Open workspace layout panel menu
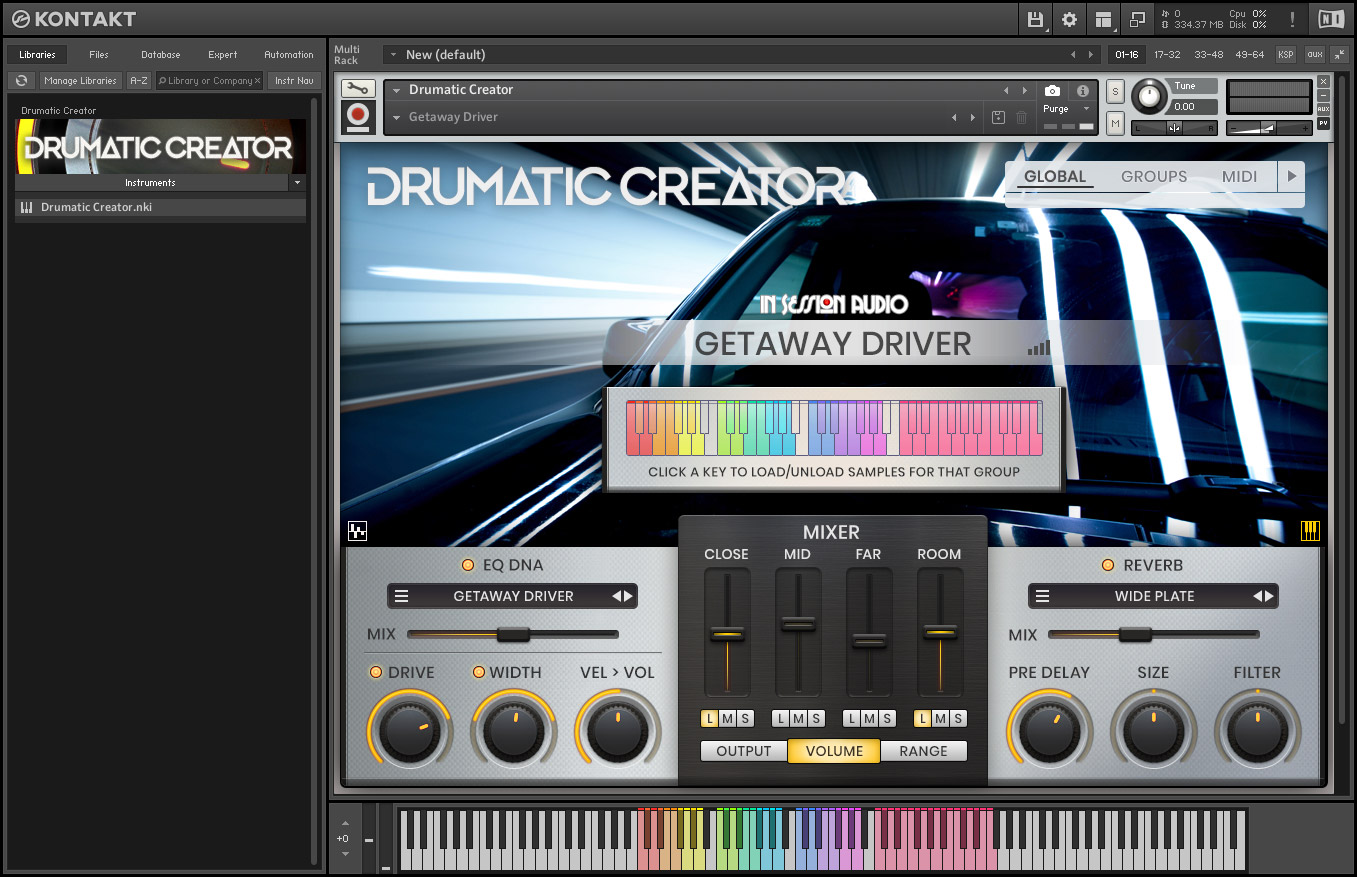 pos(1103,19)
